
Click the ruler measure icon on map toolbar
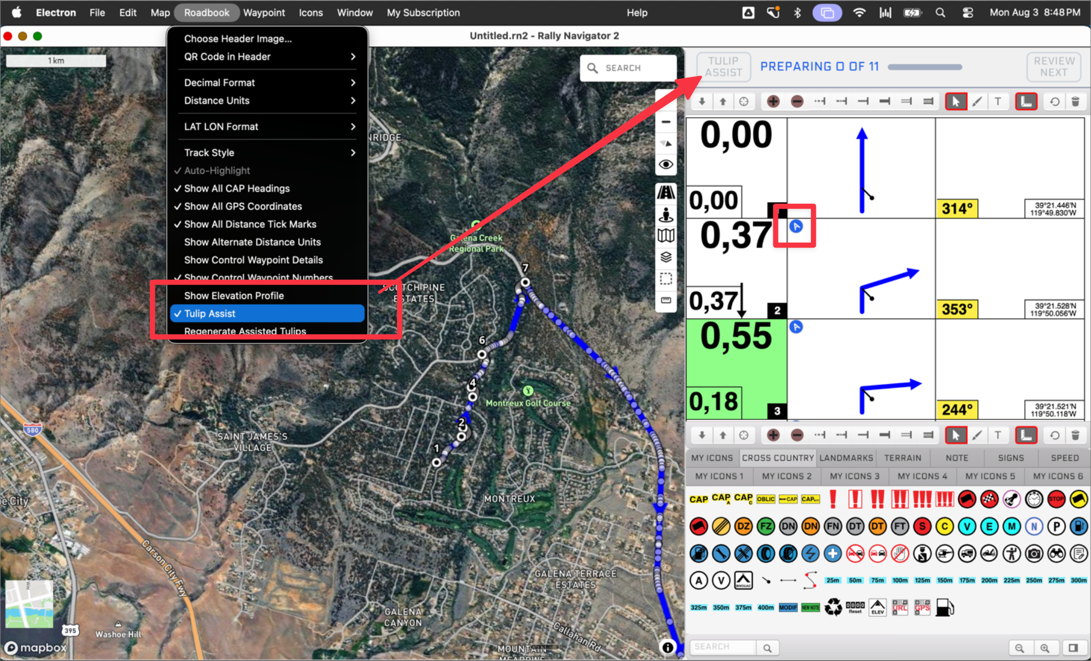[666, 301]
